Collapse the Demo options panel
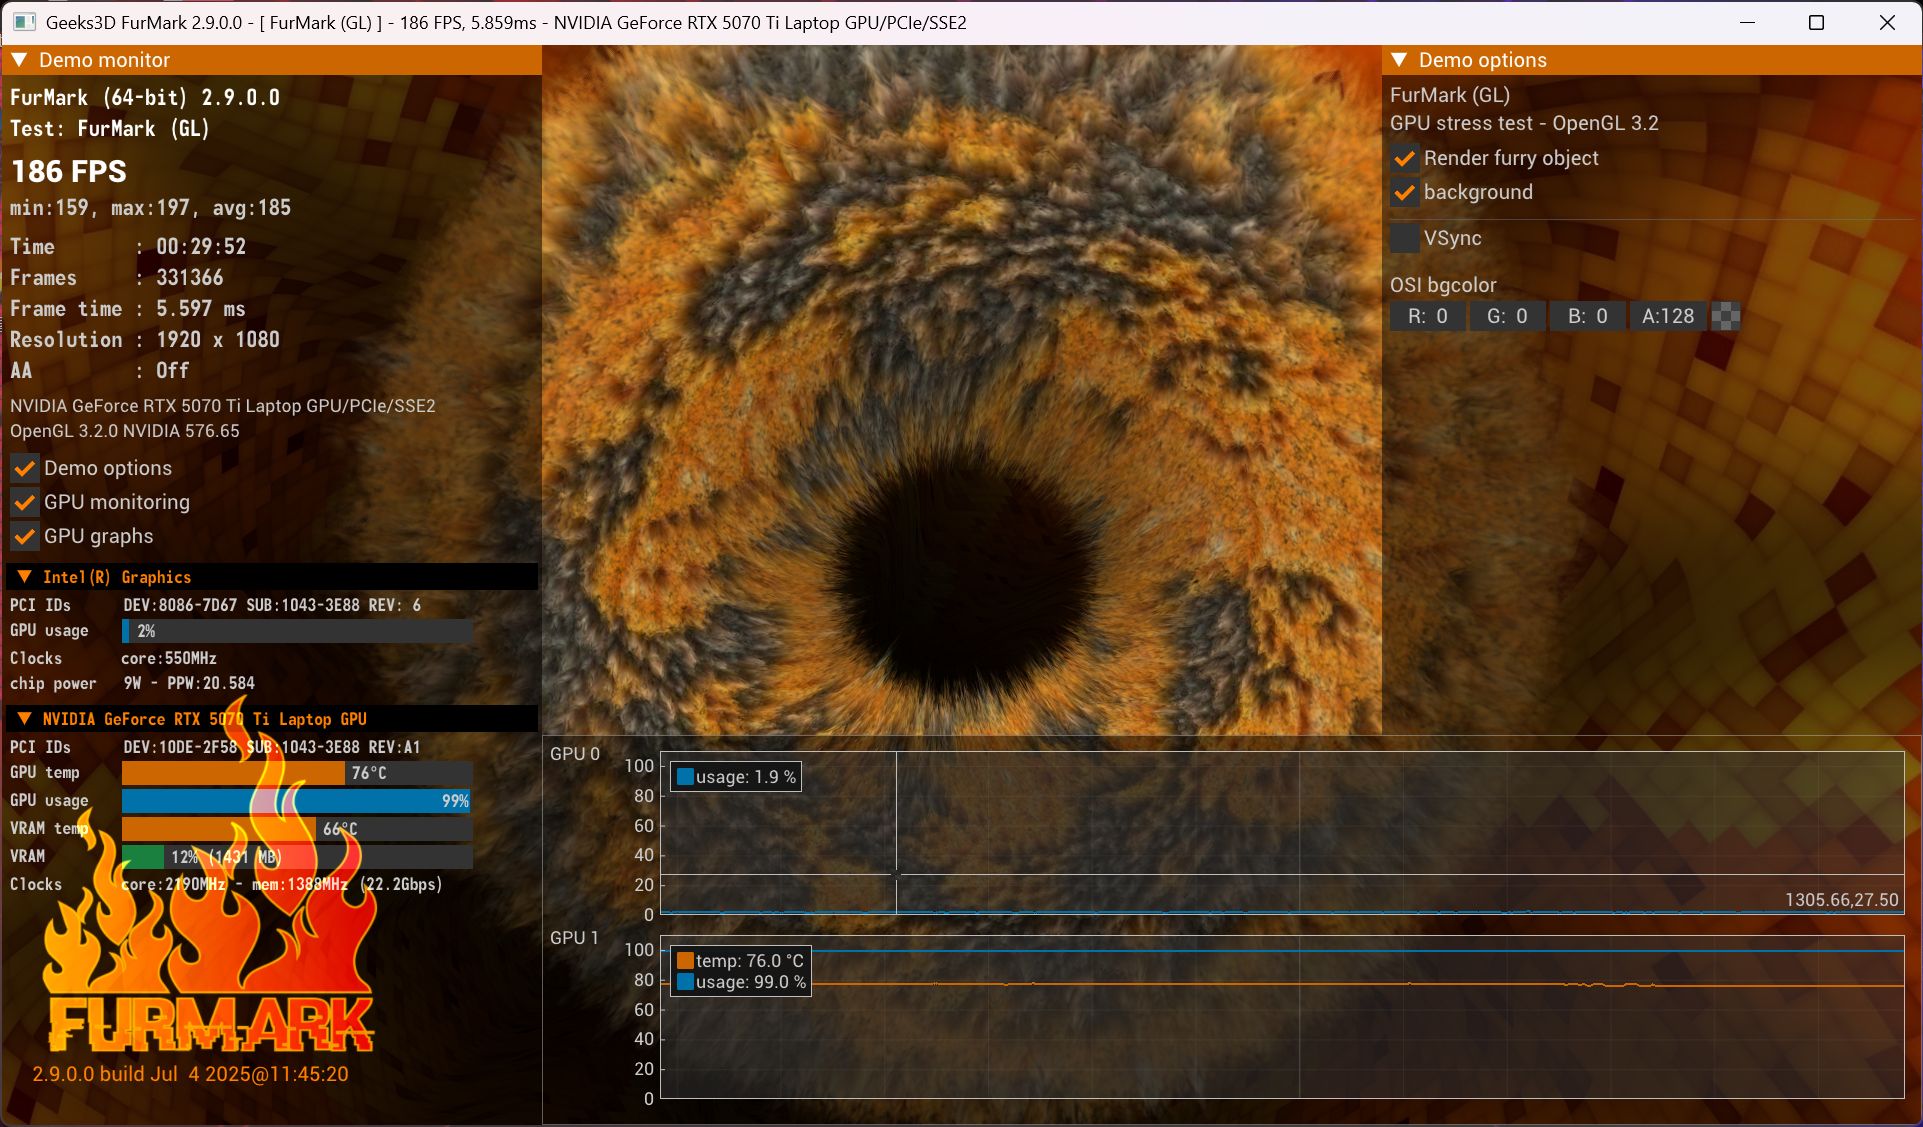Screen dimensions: 1923x1127 (x=1399, y=60)
